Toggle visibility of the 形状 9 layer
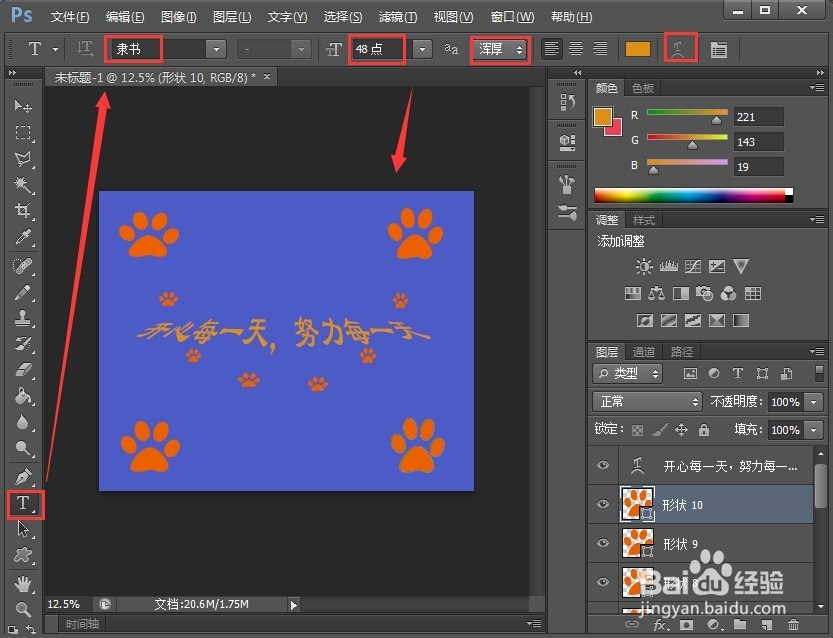 point(603,543)
